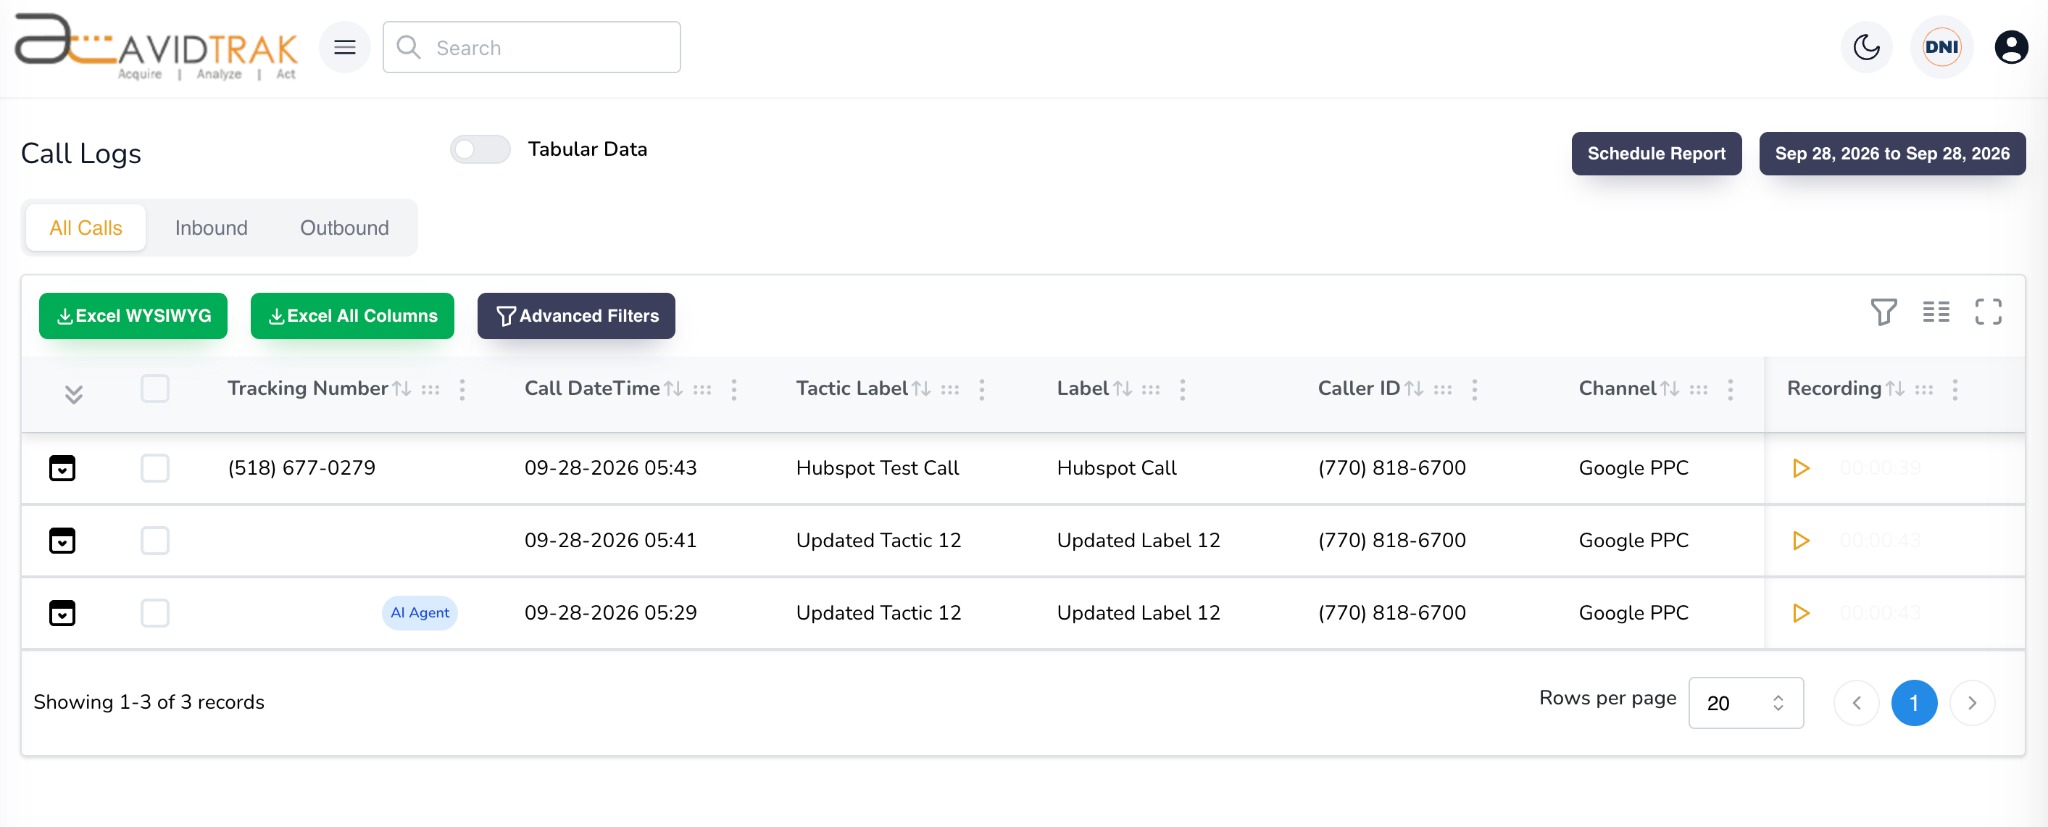This screenshot has height=827, width=2048.
Task: Open the DNI icon
Action: (x=1941, y=47)
